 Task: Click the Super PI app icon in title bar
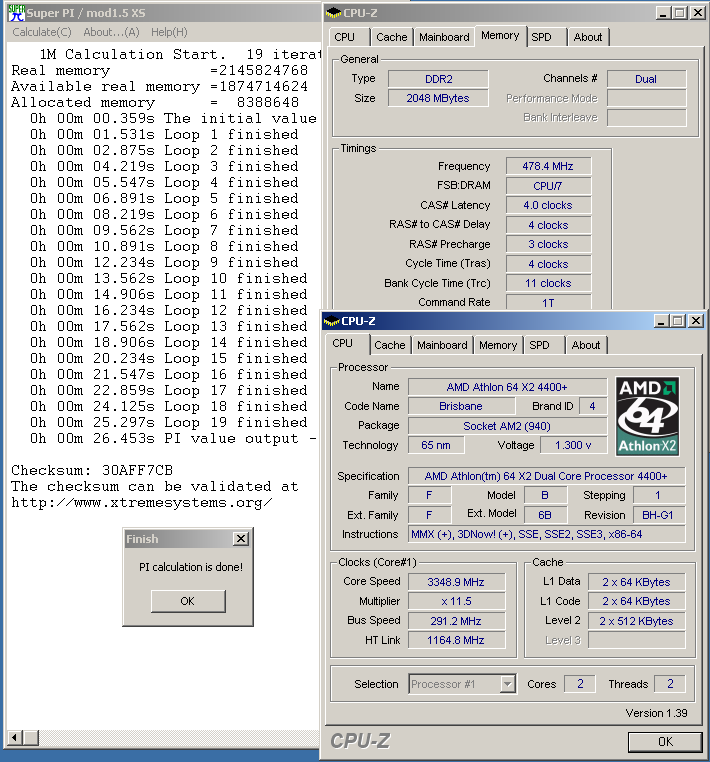point(17,13)
